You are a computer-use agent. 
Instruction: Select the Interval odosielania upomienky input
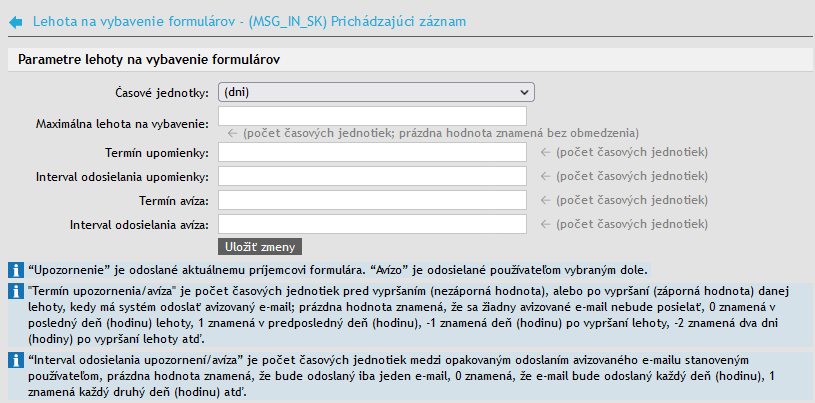(x=372, y=176)
